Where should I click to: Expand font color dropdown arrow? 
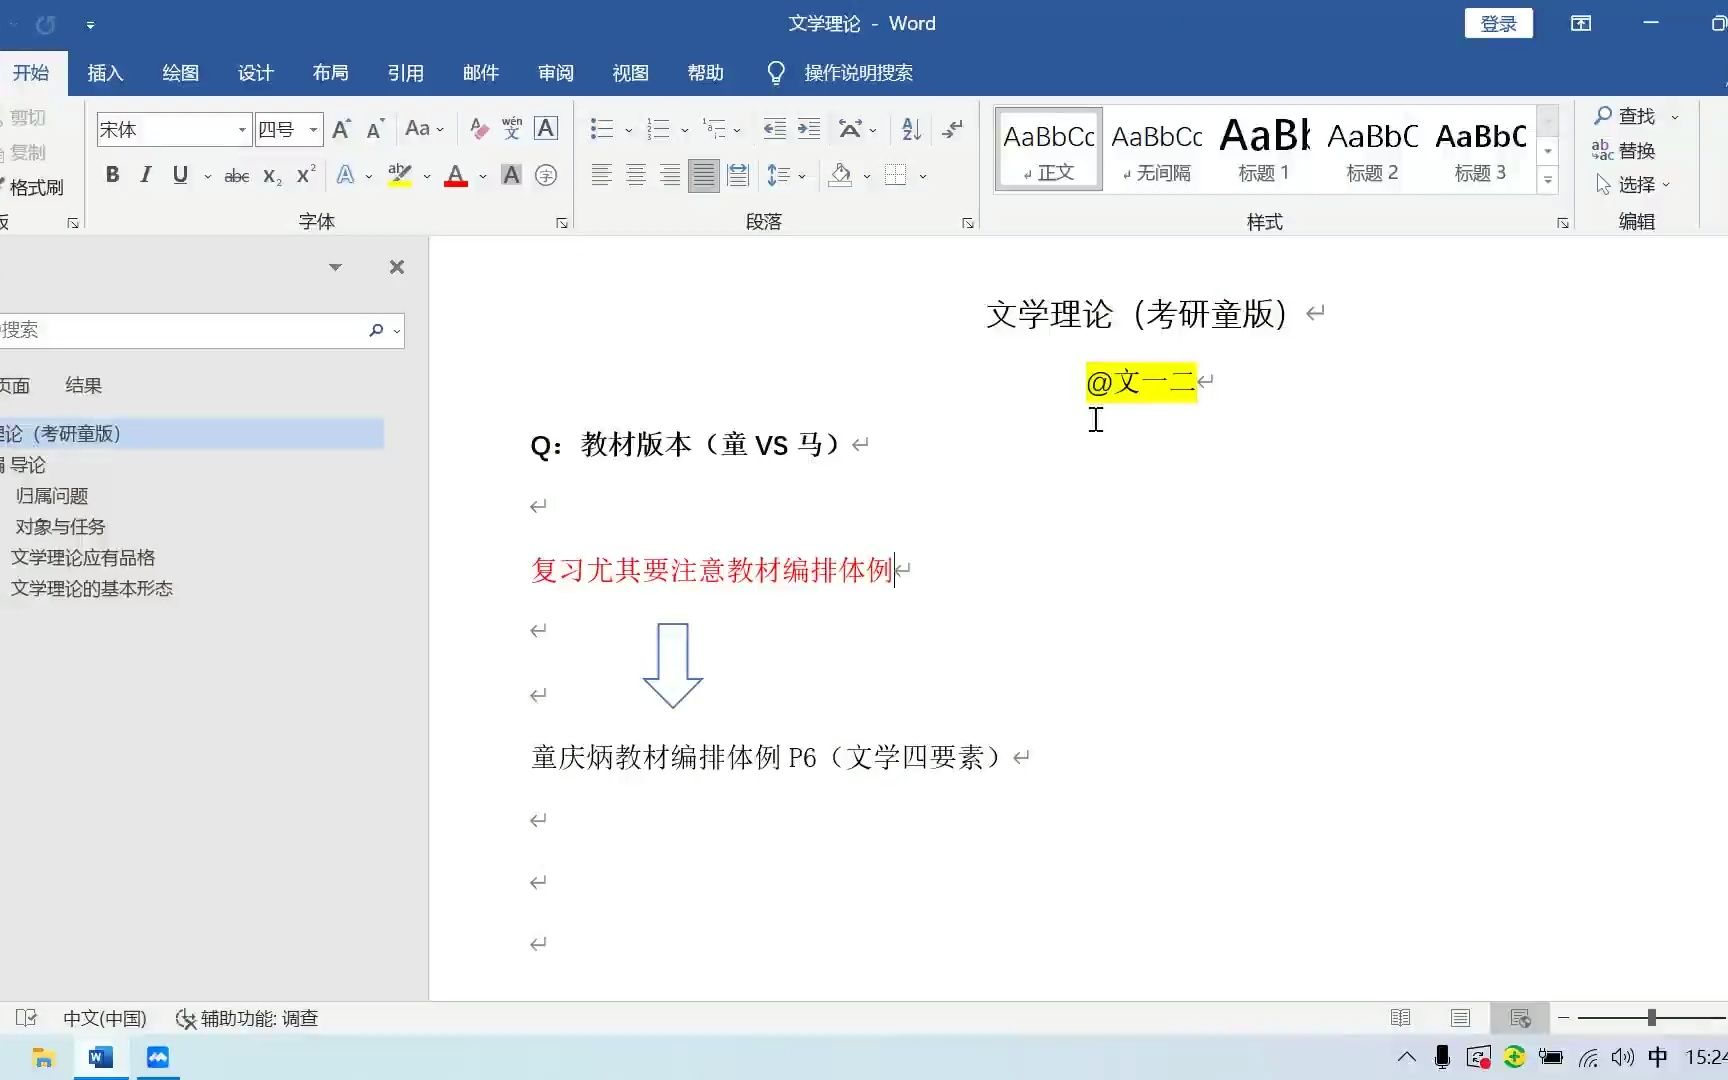click(x=483, y=176)
